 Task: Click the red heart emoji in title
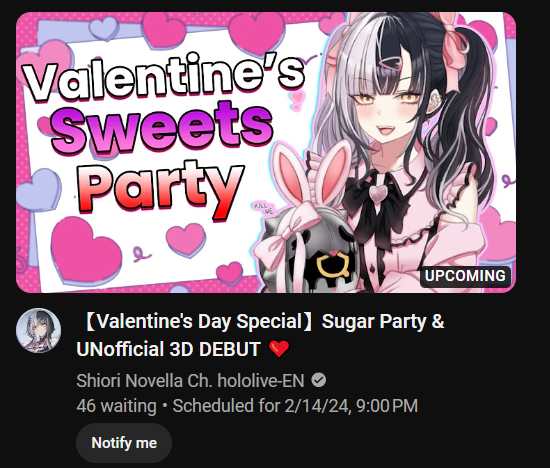pyautogui.click(x=279, y=349)
